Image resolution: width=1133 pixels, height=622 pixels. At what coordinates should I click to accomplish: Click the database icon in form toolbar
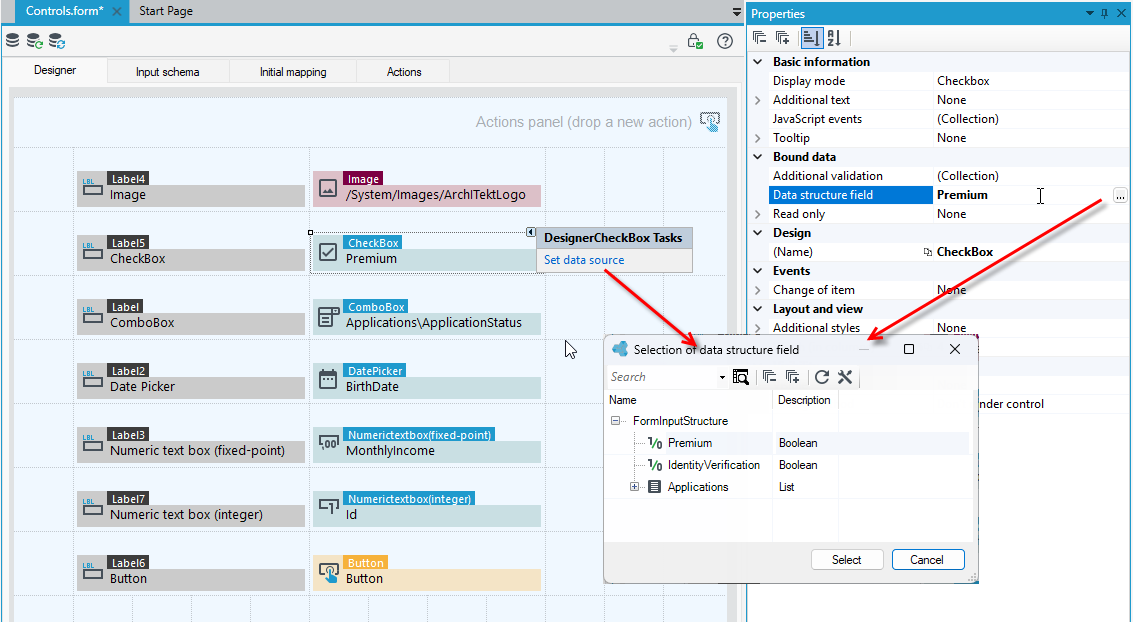pos(12,40)
